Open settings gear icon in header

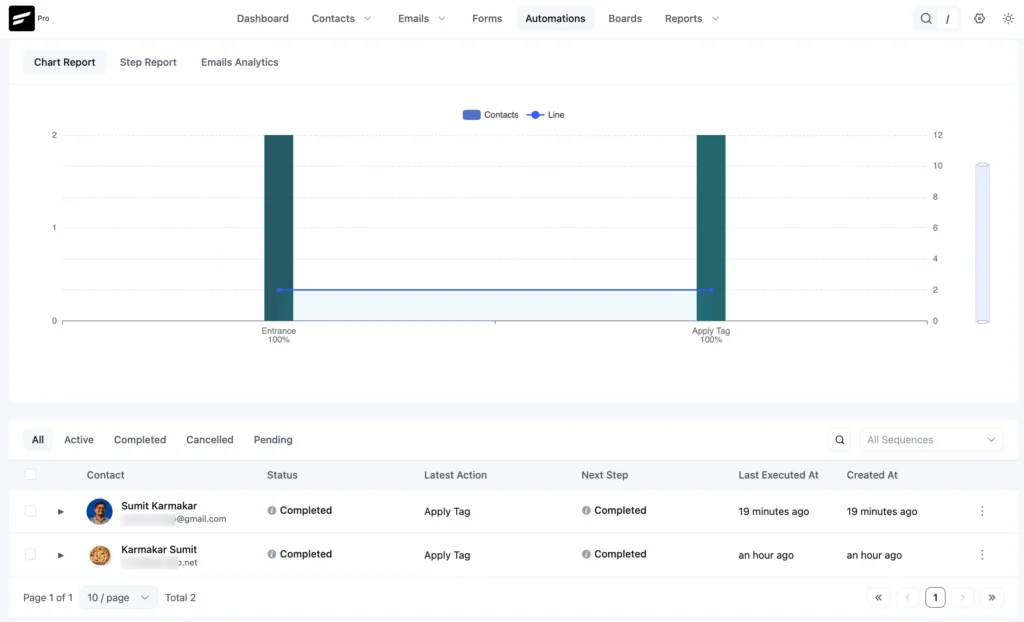coord(979,18)
